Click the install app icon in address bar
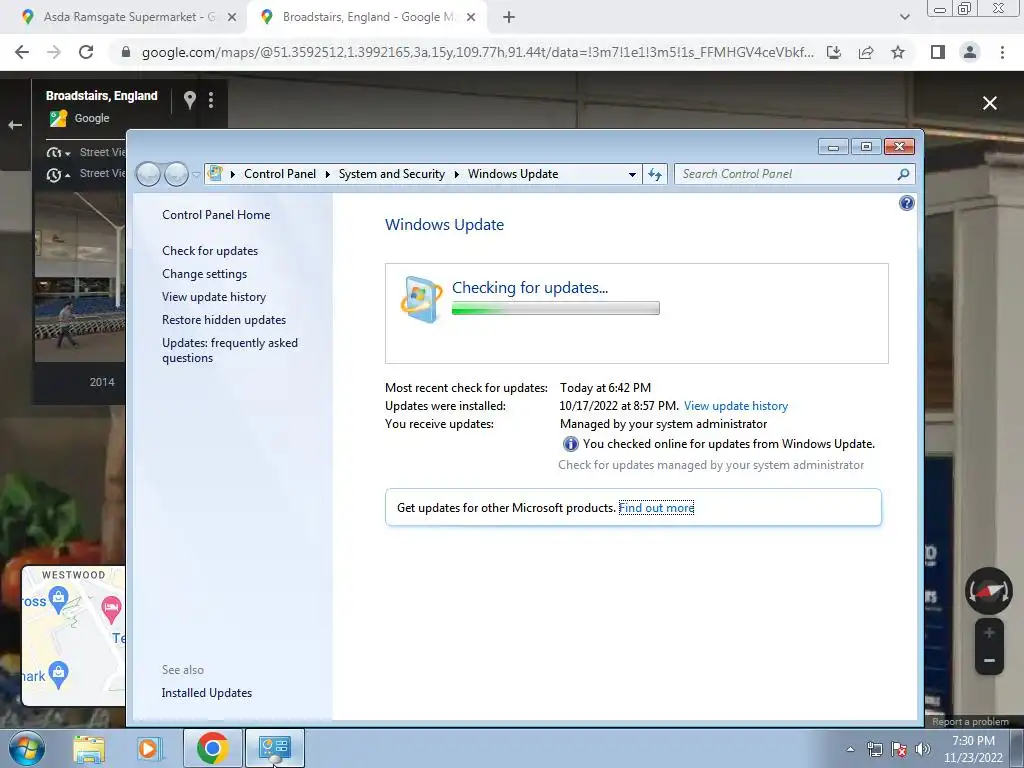 834,52
